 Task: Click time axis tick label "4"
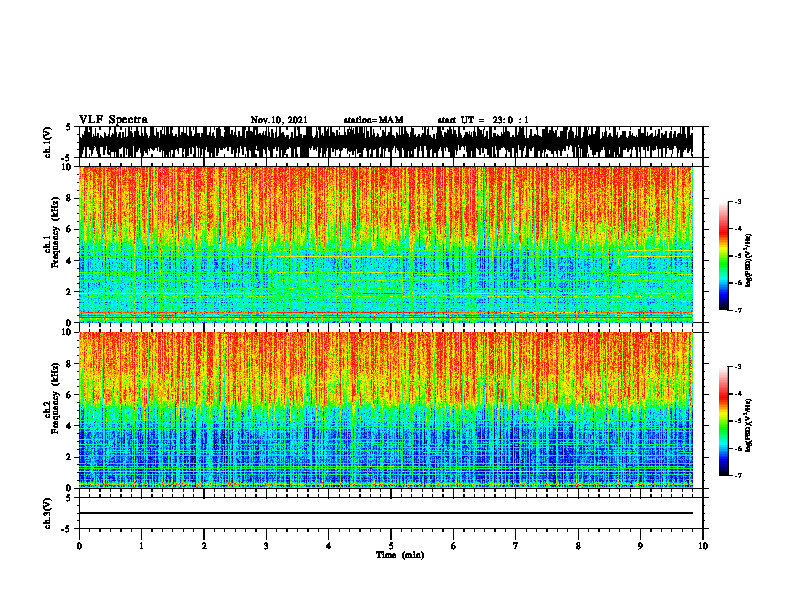pos(328,546)
